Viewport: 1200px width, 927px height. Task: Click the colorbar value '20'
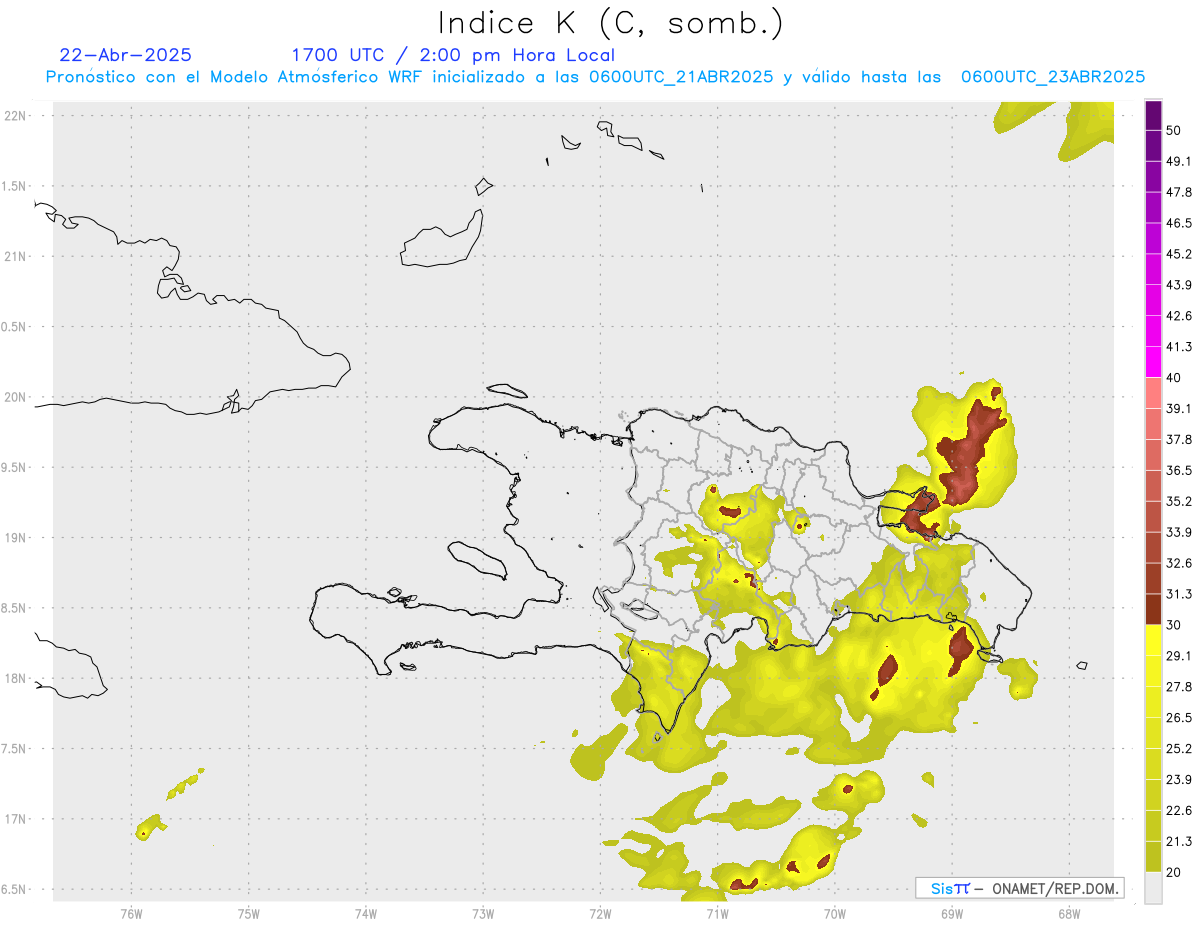[1174, 873]
